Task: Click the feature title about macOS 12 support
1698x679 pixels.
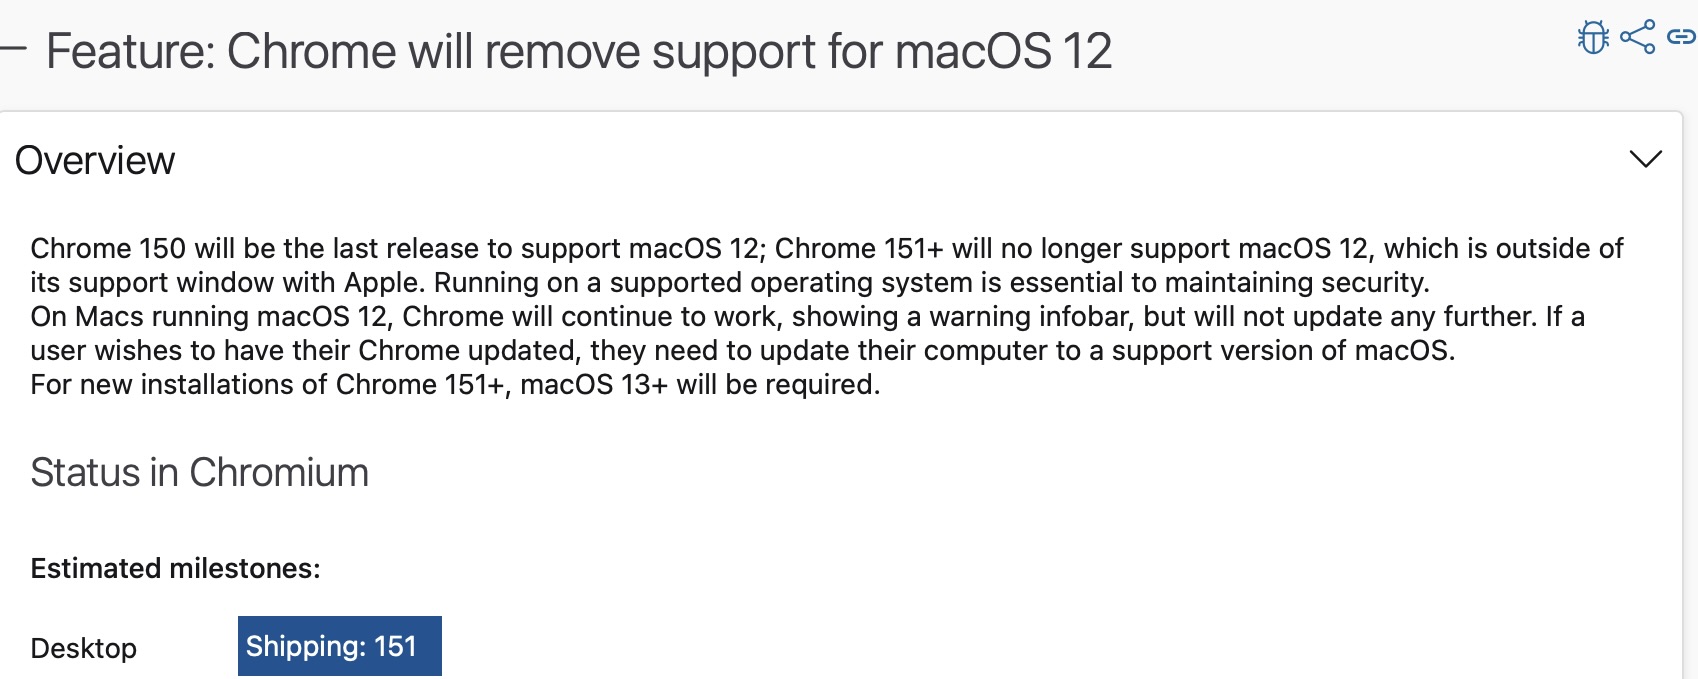Action: (x=578, y=51)
